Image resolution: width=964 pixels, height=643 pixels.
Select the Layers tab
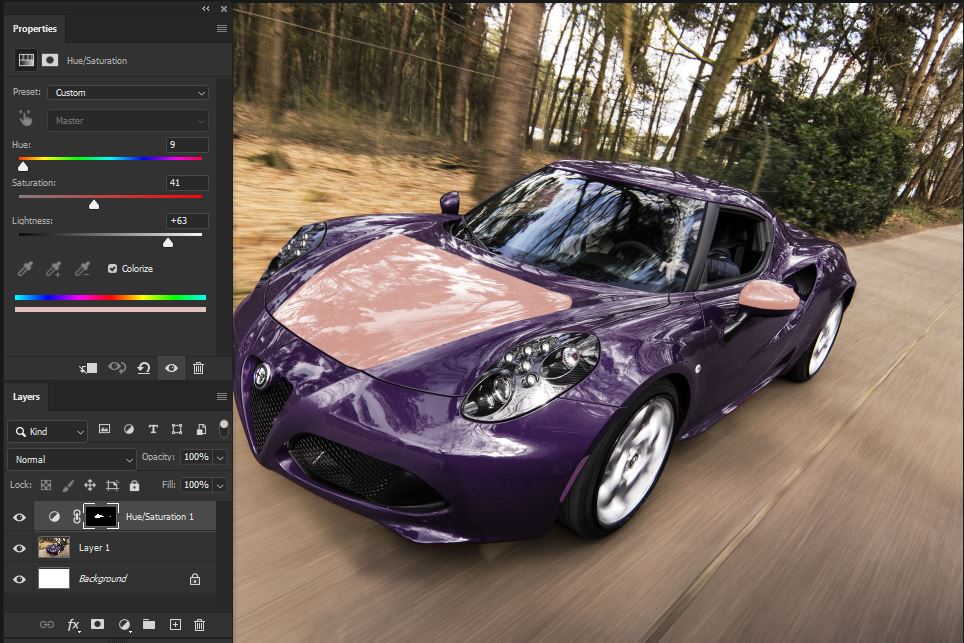coord(26,396)
